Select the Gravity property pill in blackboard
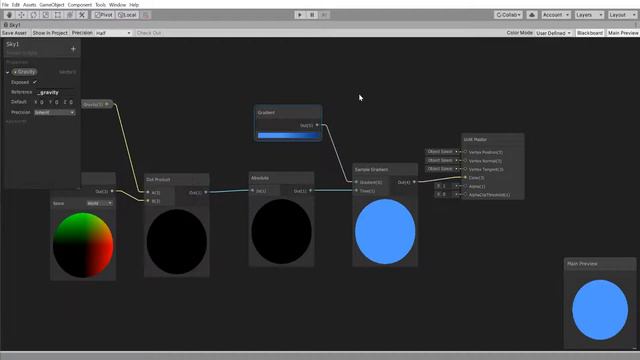The image size is (640, 360). (x=24, y=72)
